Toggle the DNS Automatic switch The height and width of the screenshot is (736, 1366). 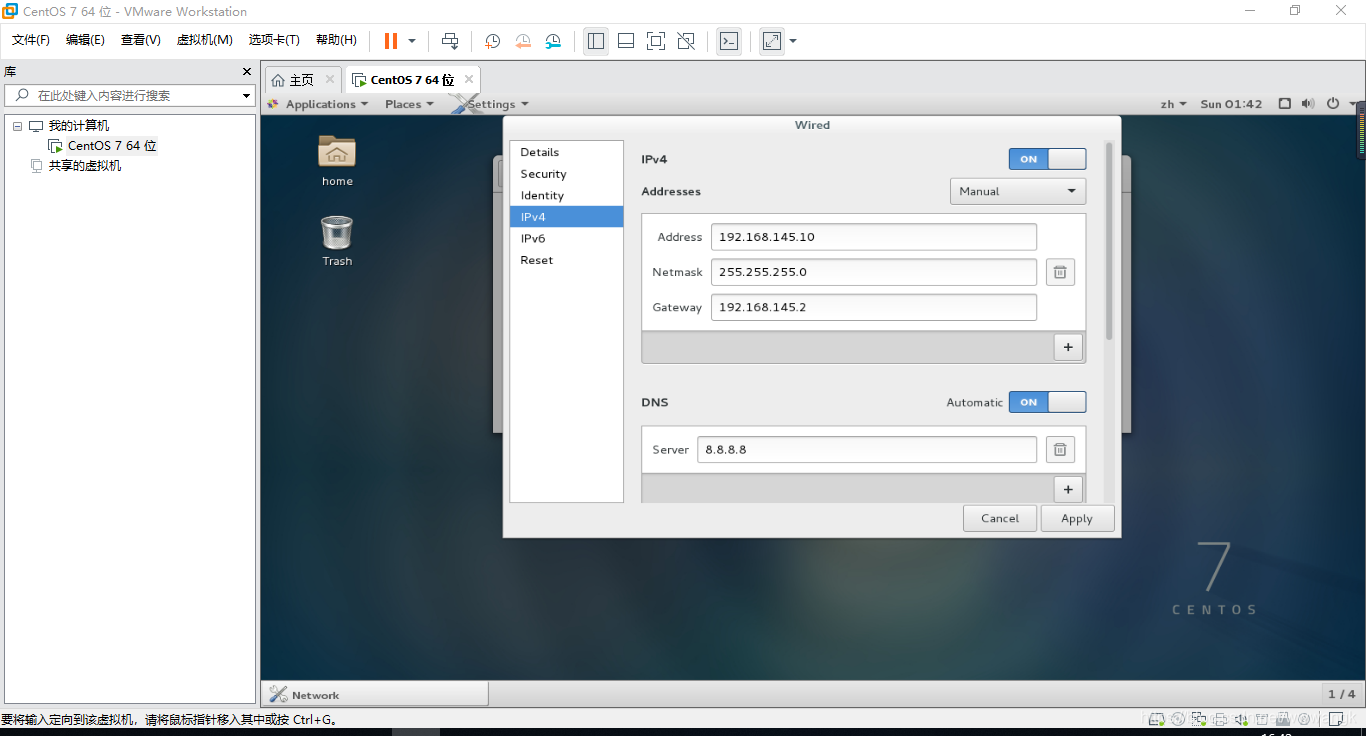[1047, 402]
